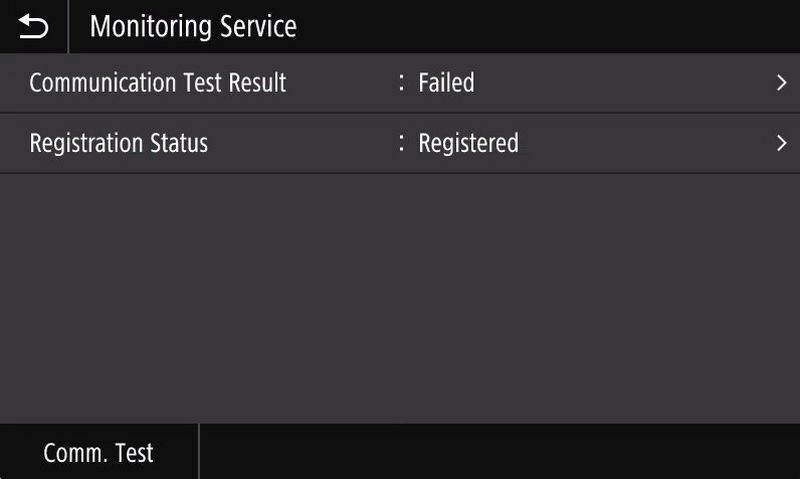This screenshot has height=479, width=800.
Task: Click colon separator before Failed
Action: 402,83
